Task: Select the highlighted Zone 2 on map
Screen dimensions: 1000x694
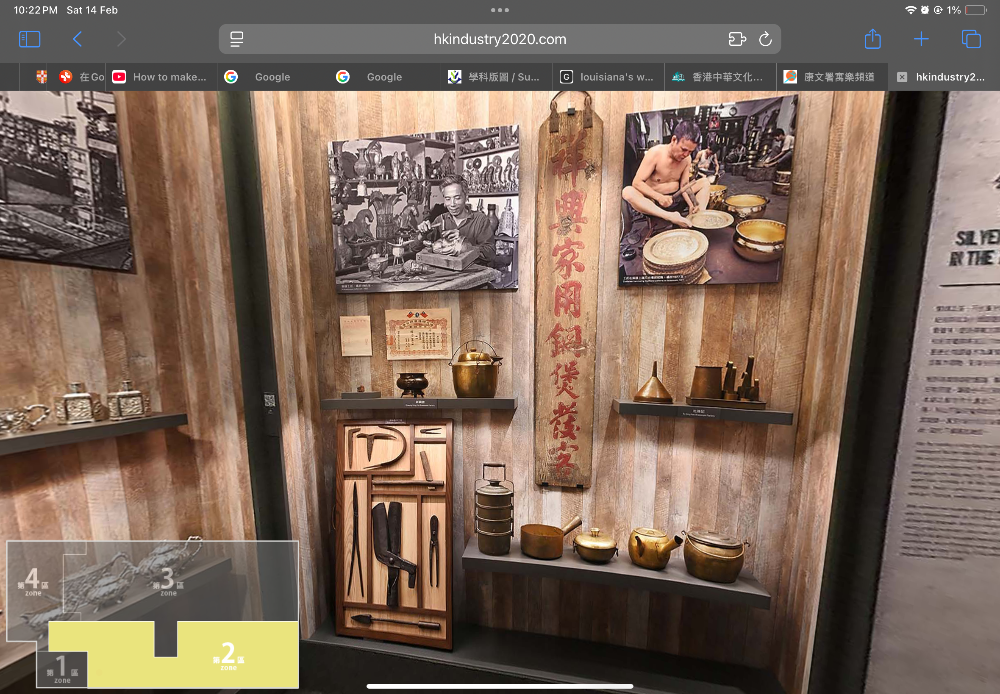Action: (x=228, y=655)
